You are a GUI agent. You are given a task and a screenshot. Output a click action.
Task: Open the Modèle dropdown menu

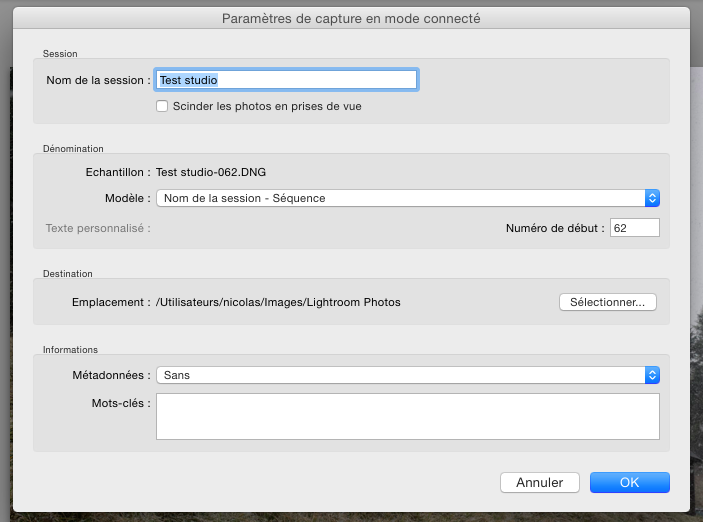click(x=408, y=198)
